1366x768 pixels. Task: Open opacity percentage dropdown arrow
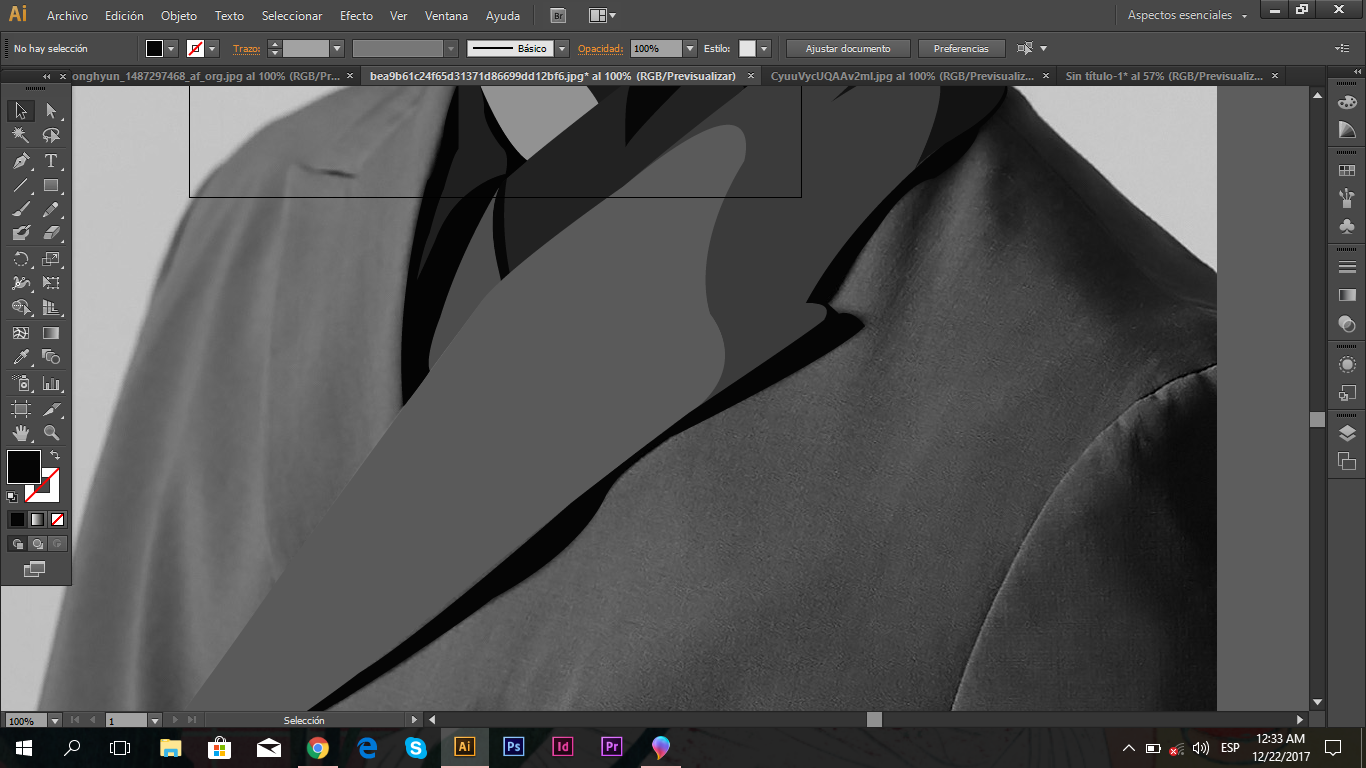point(690,48)
